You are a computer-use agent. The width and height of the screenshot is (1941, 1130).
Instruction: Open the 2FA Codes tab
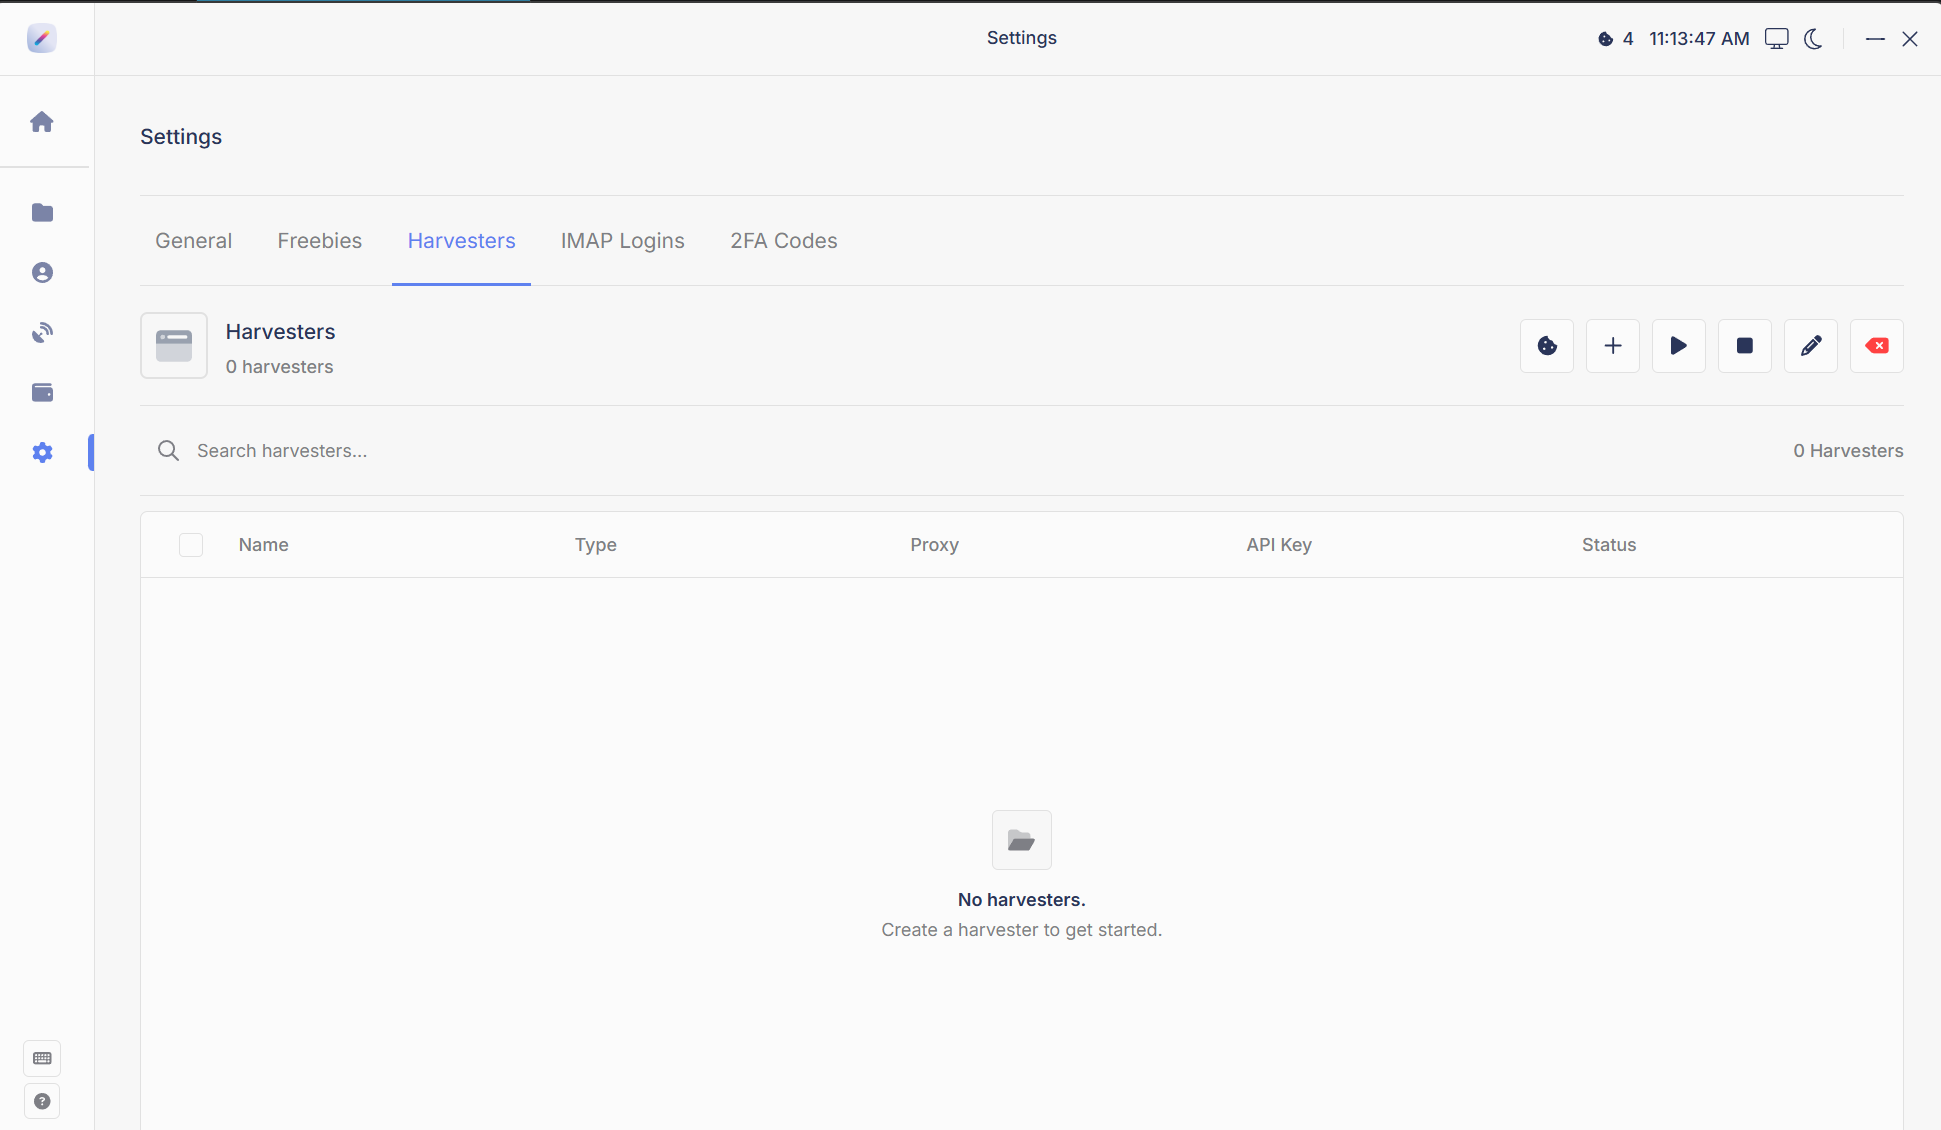click(784, 241)
